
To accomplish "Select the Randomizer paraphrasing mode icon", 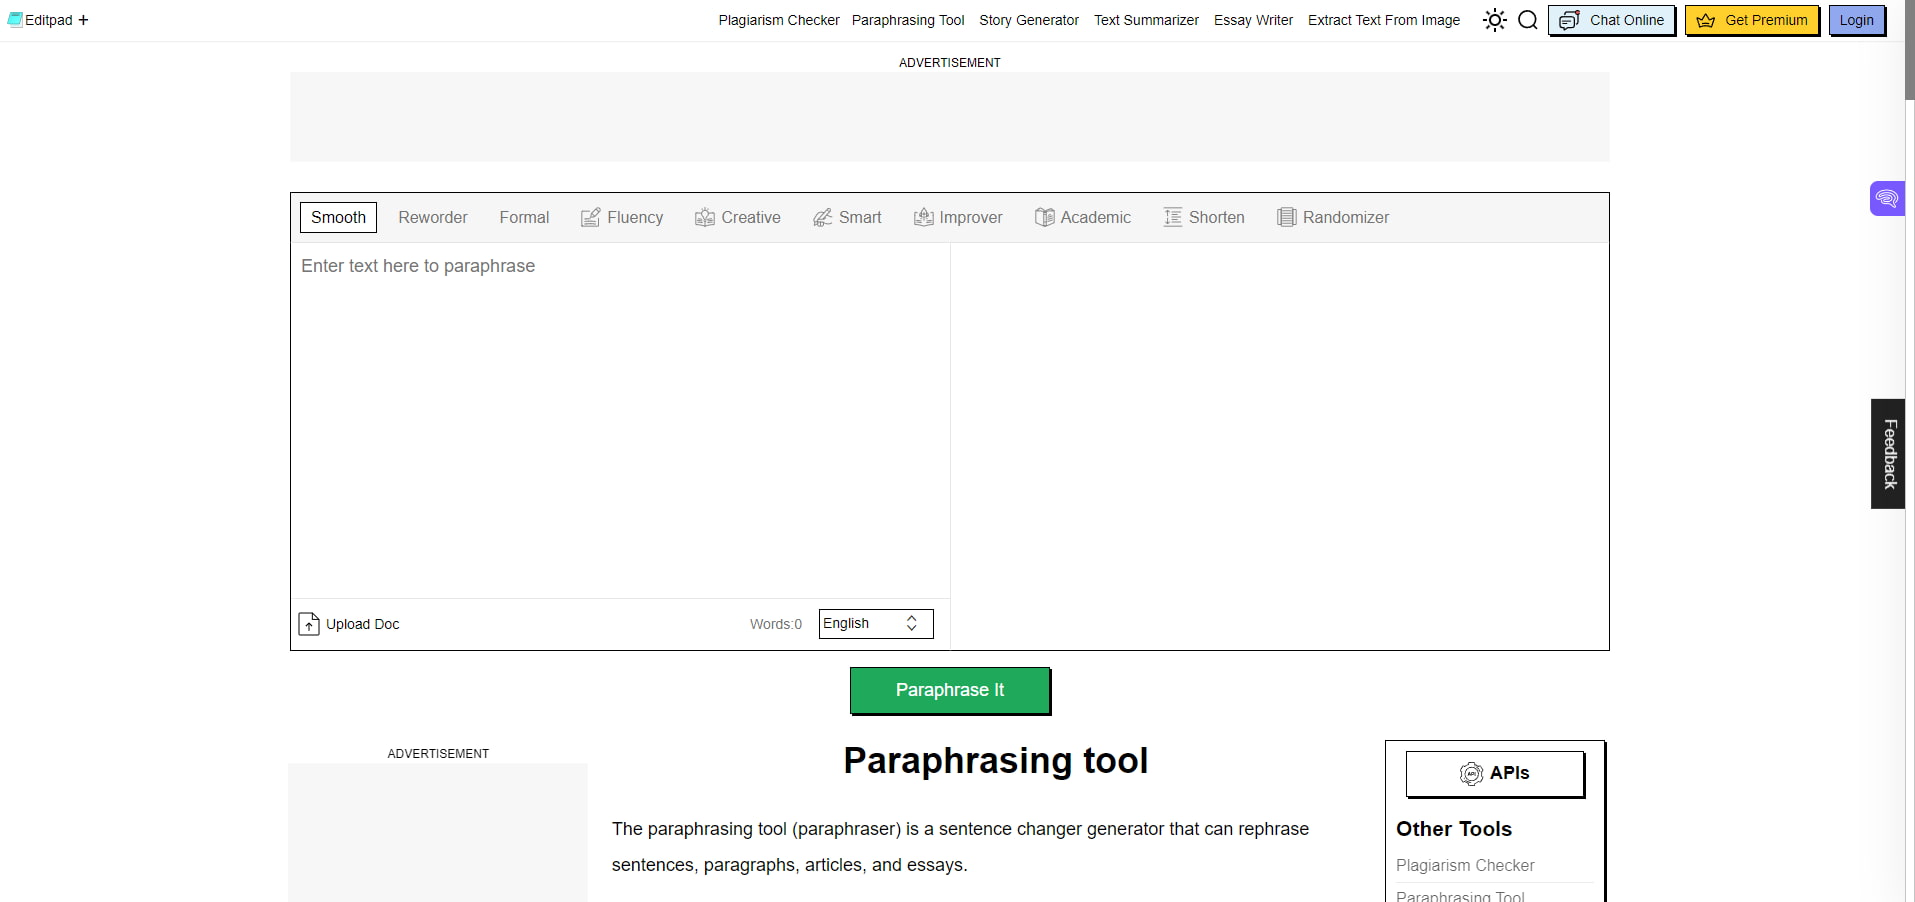I will [x=1285, y=217].
